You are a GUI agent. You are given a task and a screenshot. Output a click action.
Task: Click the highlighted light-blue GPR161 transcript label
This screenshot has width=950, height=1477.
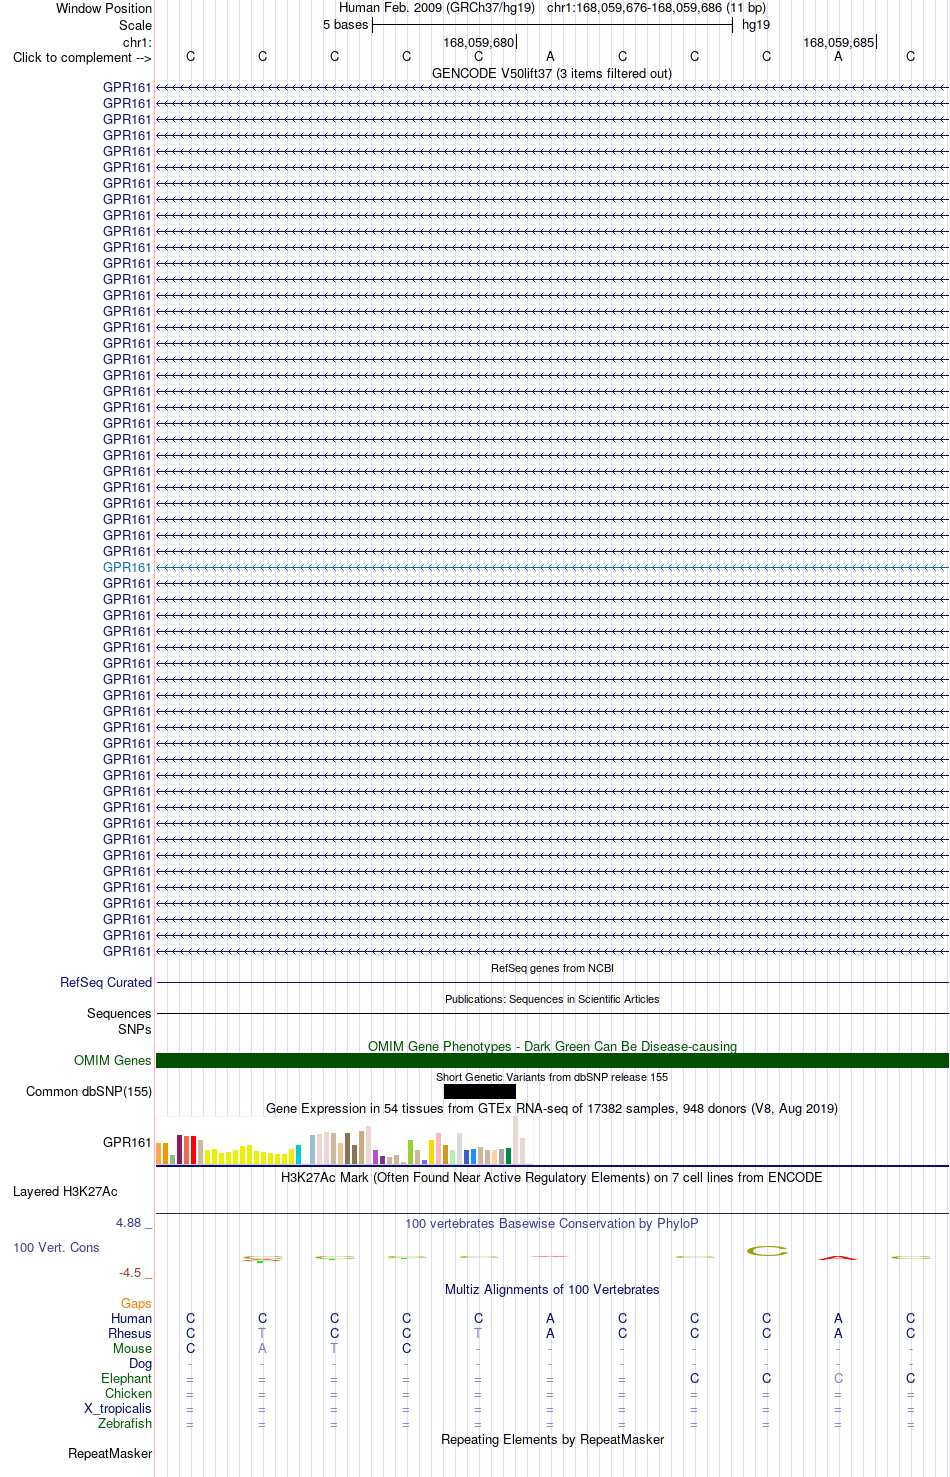(x=127, y=567)
